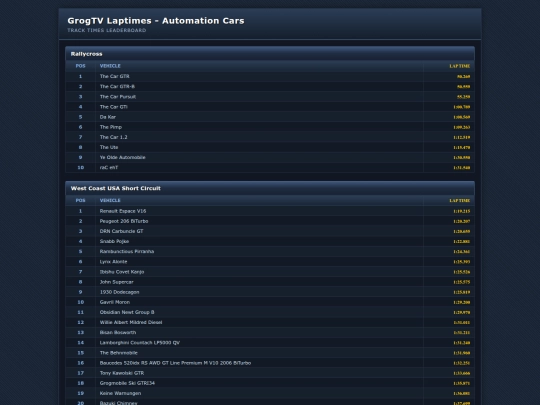Select "Rambunctious Pirranha" entry
Viewport: 540px width, 405px height.
pyautogui.click(x=127, y=251)
